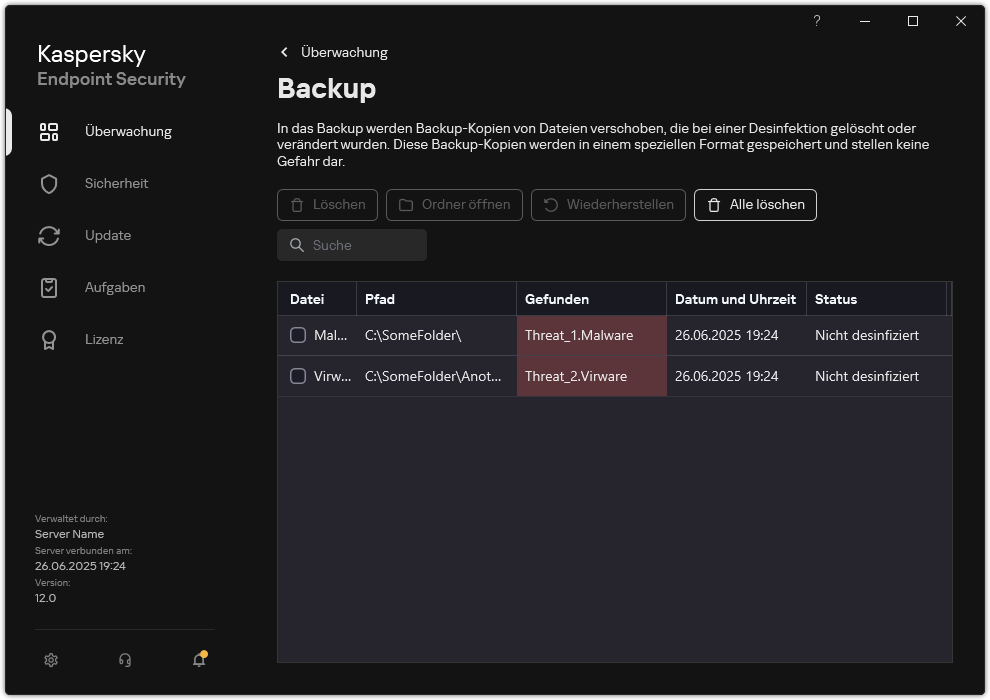Open the Aufgaben section in the sidebar

(x=114, y=288)
